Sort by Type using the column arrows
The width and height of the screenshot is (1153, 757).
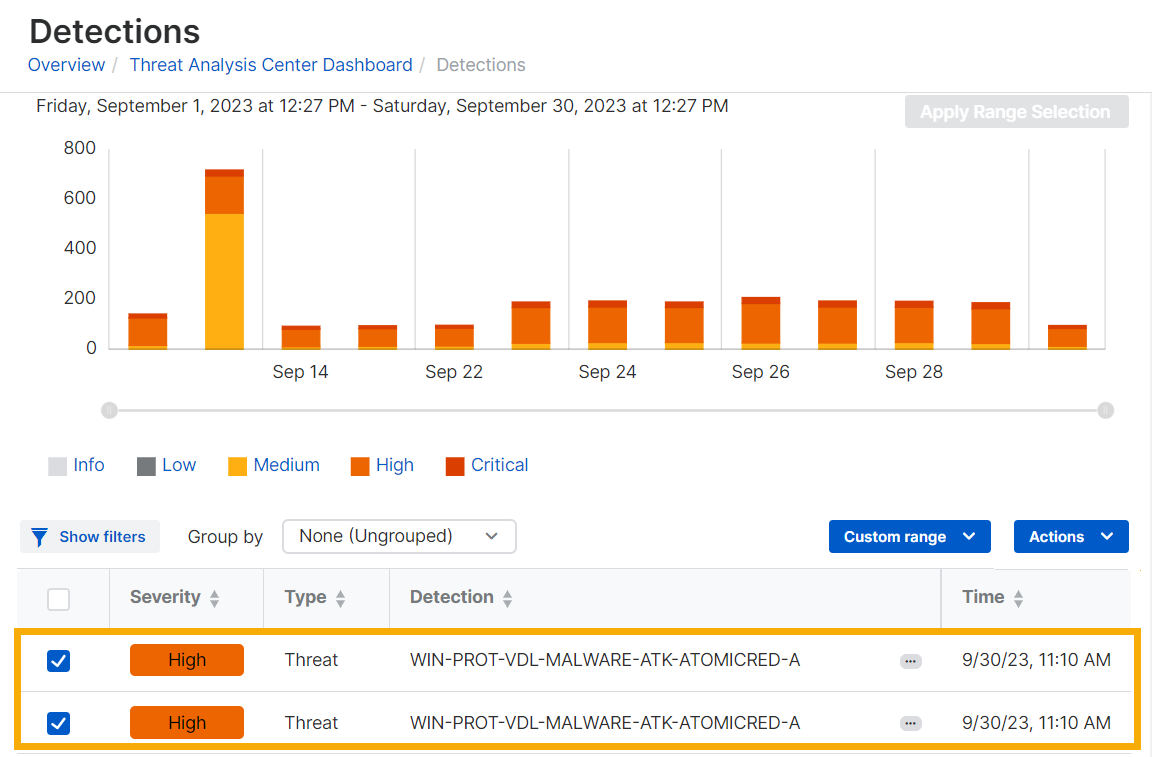coord(340,598)
